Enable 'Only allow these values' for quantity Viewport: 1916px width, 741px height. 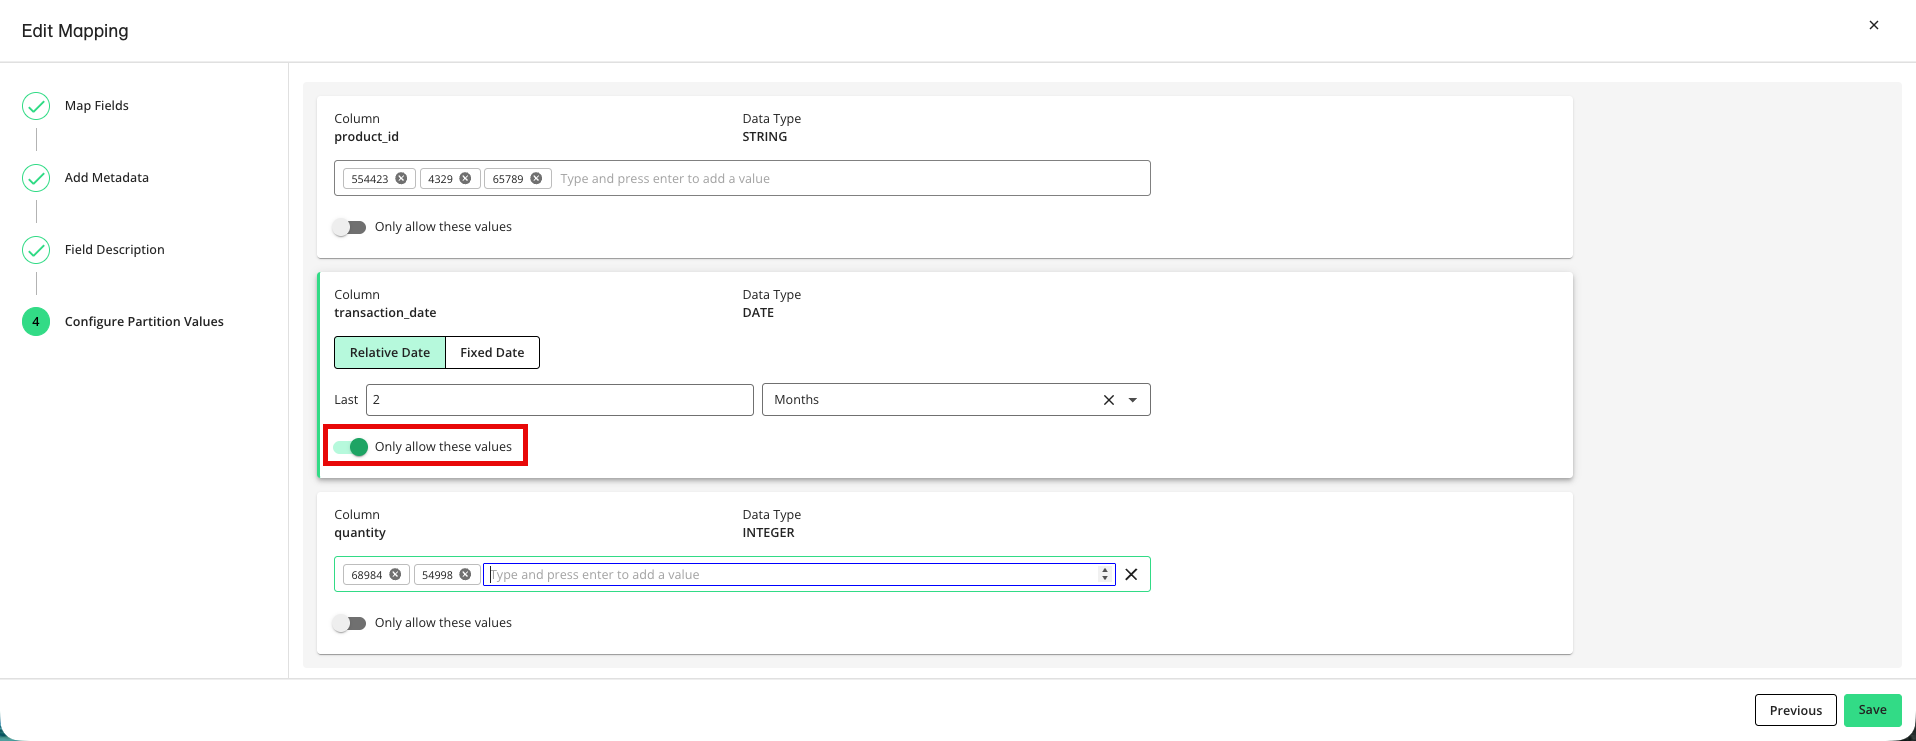[x=349, y=623]
